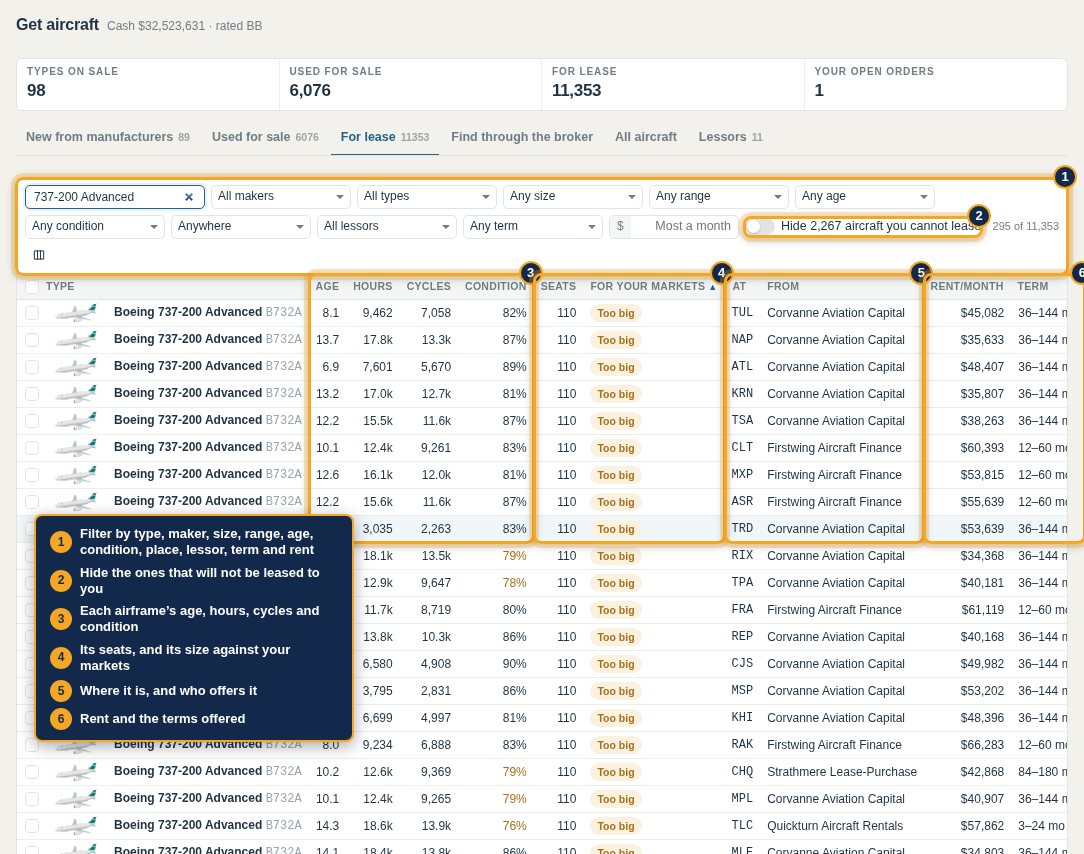Switch to New from manufacturers tab
This screenshot has width=1084, height=854.
[x=108, y=137]
